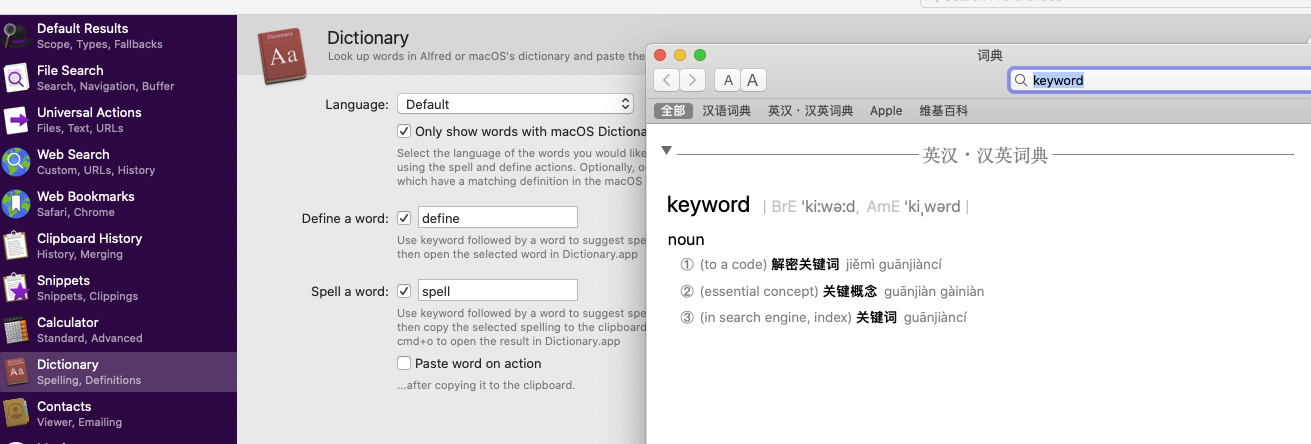Click the Default Results sidebar label
Viewport: 1311px width, 444px height.
pos(83,28)
